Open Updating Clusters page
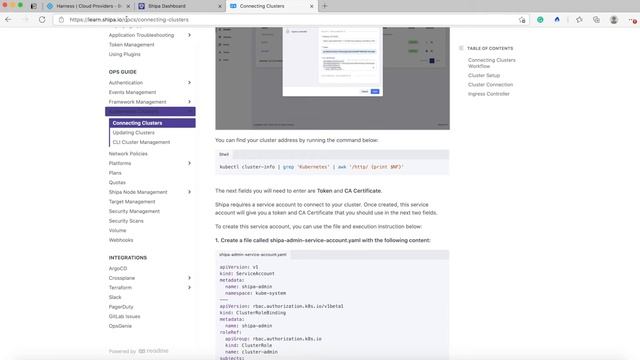Screen dimensions: 640x360 pos(133,133)
